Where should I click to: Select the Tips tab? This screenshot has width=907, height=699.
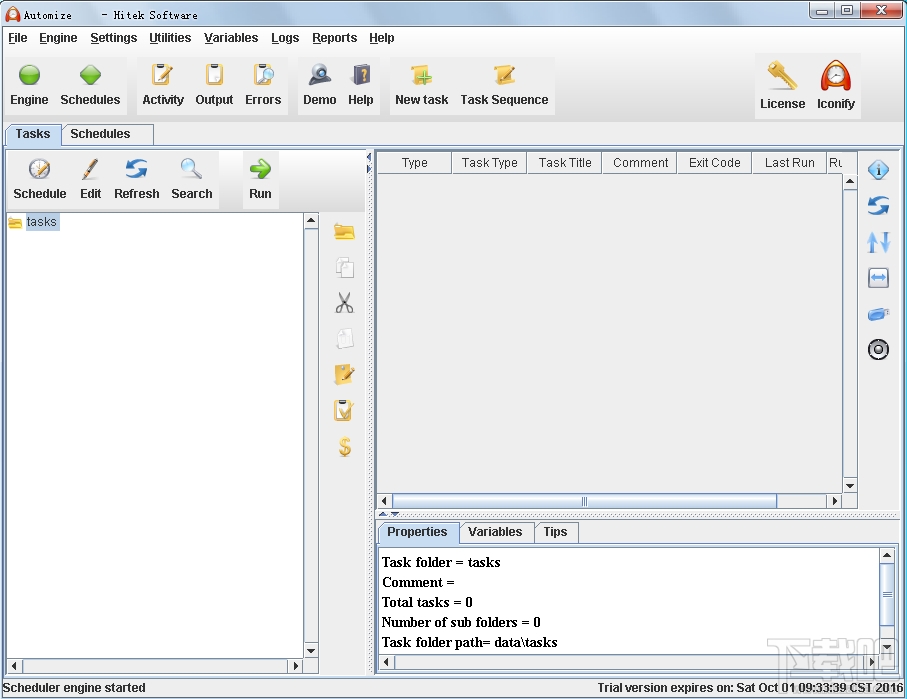coord(555,532)
